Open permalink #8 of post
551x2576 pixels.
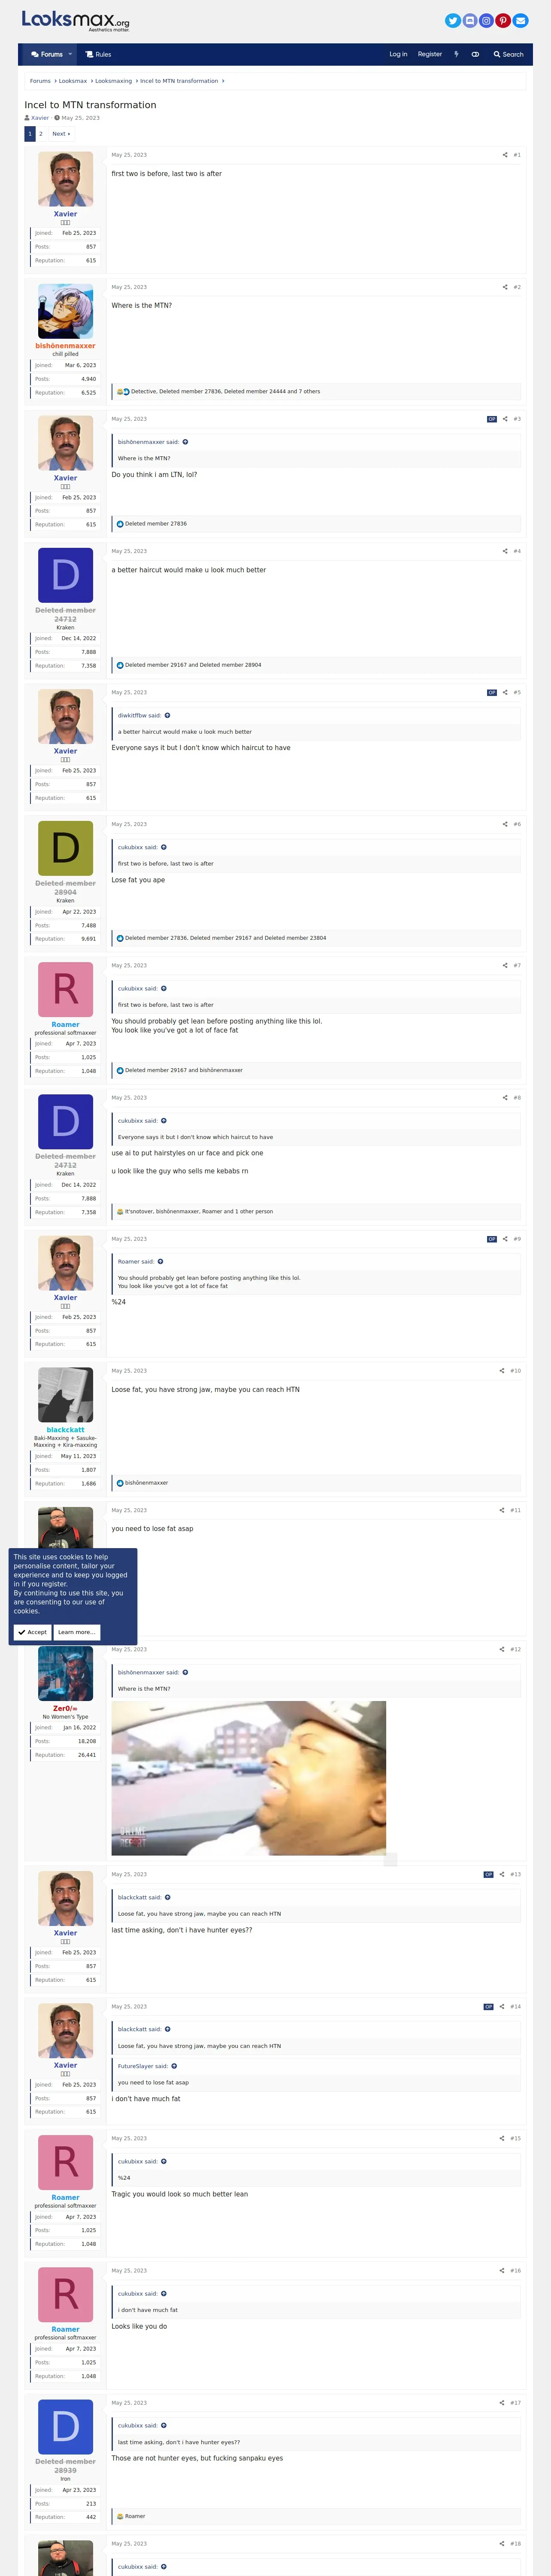coord(517,1097)
